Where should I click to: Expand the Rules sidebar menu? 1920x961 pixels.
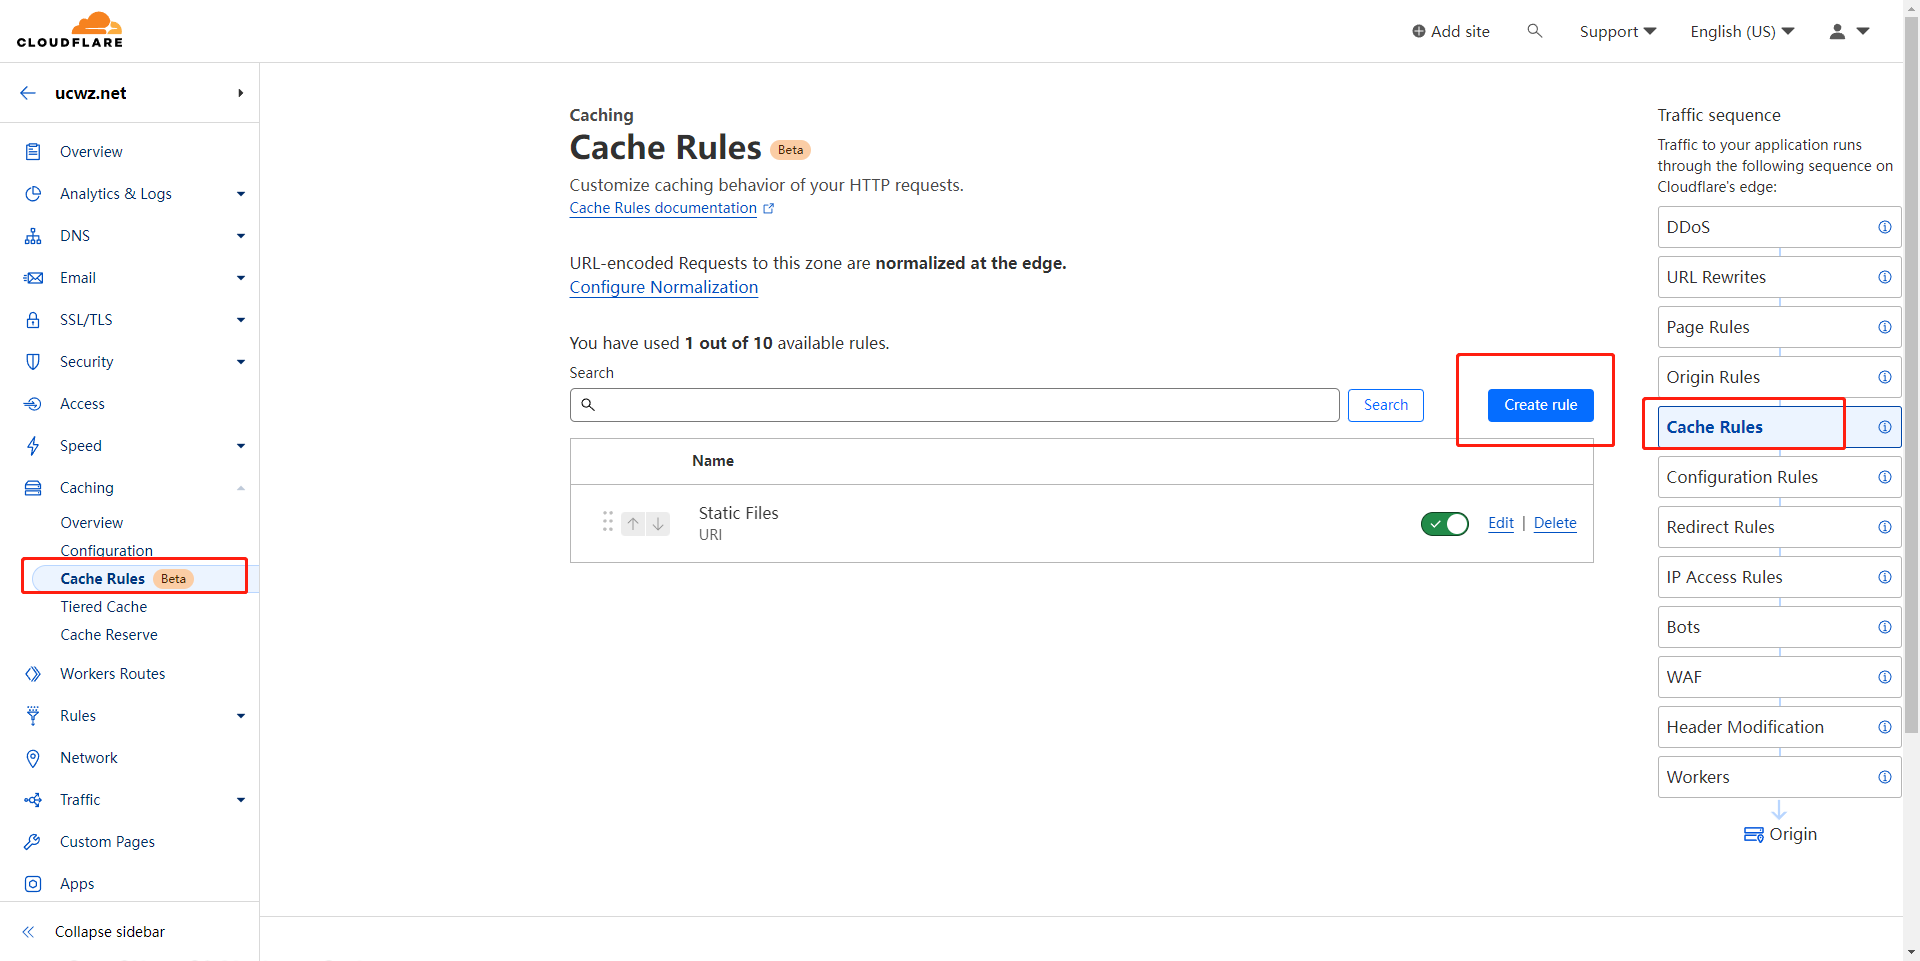click(x=241, y=716)
